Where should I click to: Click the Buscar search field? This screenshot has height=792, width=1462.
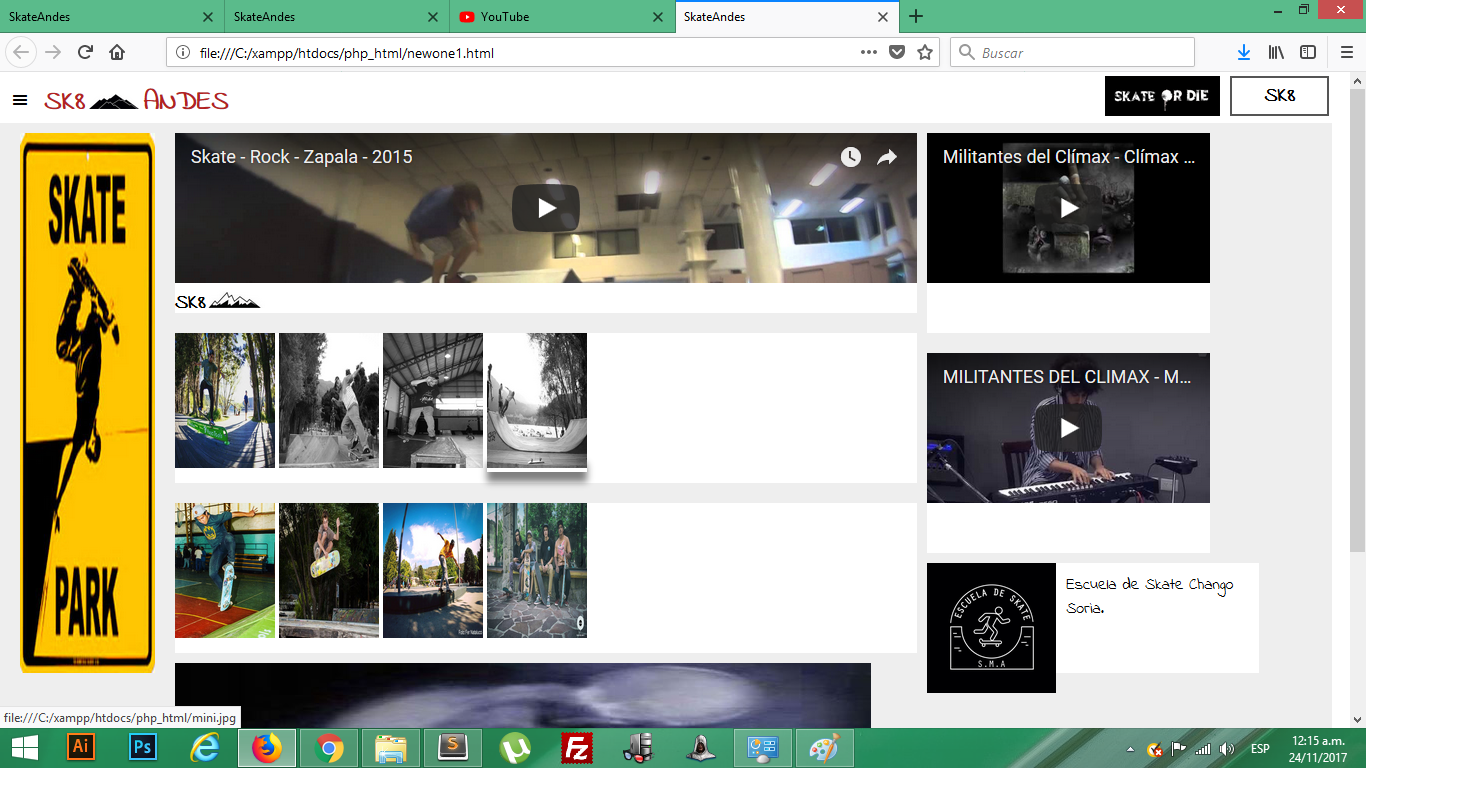point(1072,53)
